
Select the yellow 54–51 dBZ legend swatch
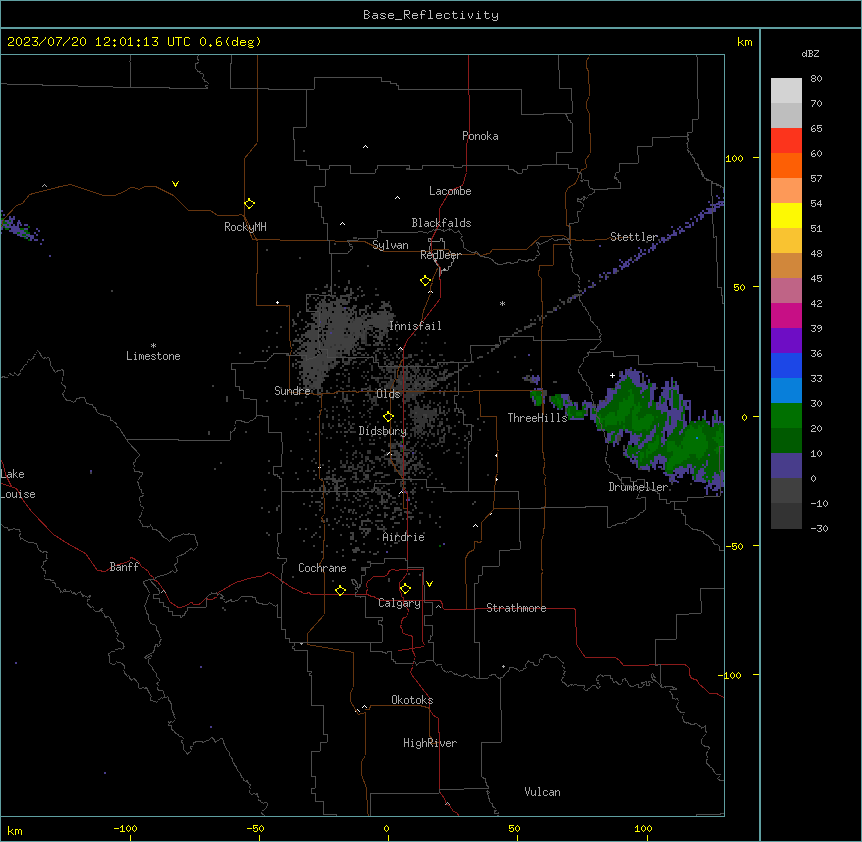(x=786, y=215)
